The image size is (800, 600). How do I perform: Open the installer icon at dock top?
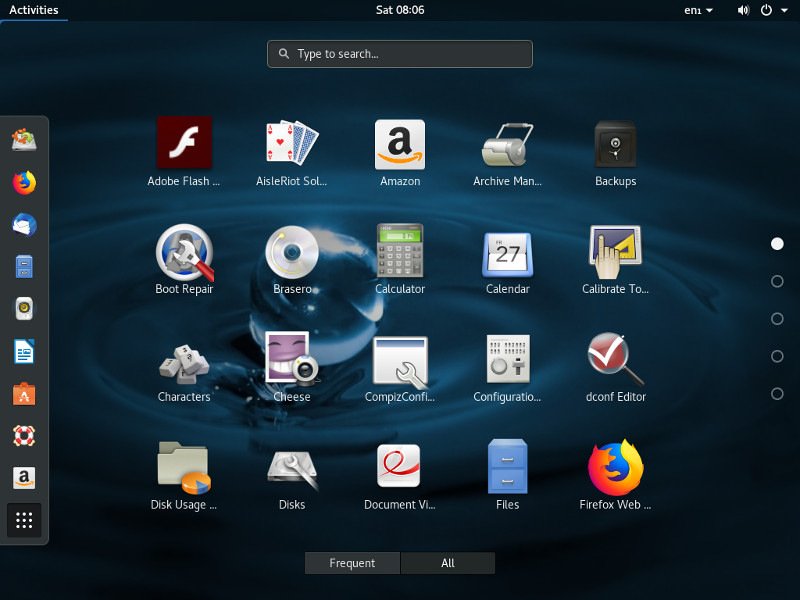(x=24, y=140)
